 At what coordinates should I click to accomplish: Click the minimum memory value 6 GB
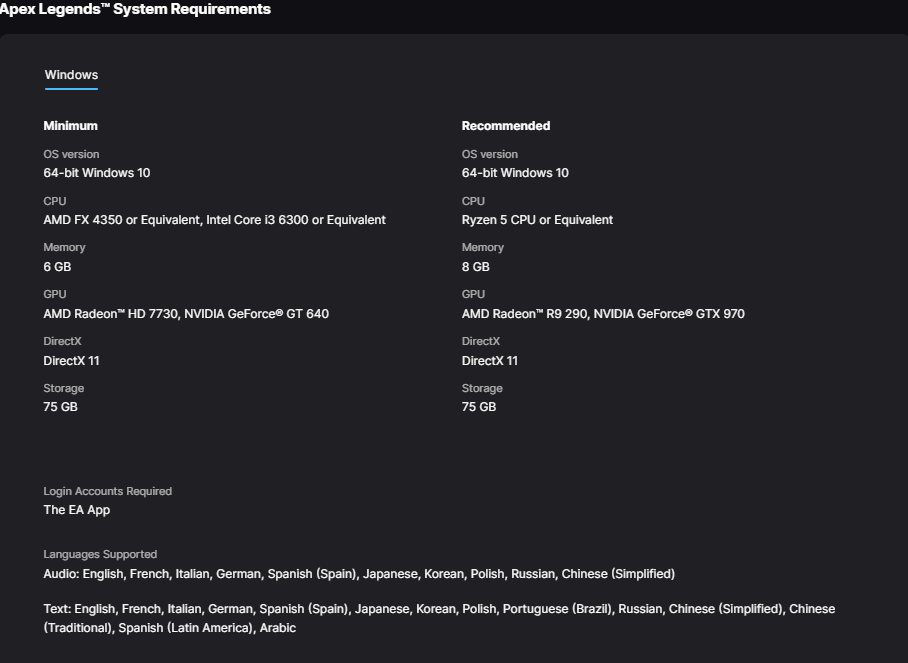(57, 267)
